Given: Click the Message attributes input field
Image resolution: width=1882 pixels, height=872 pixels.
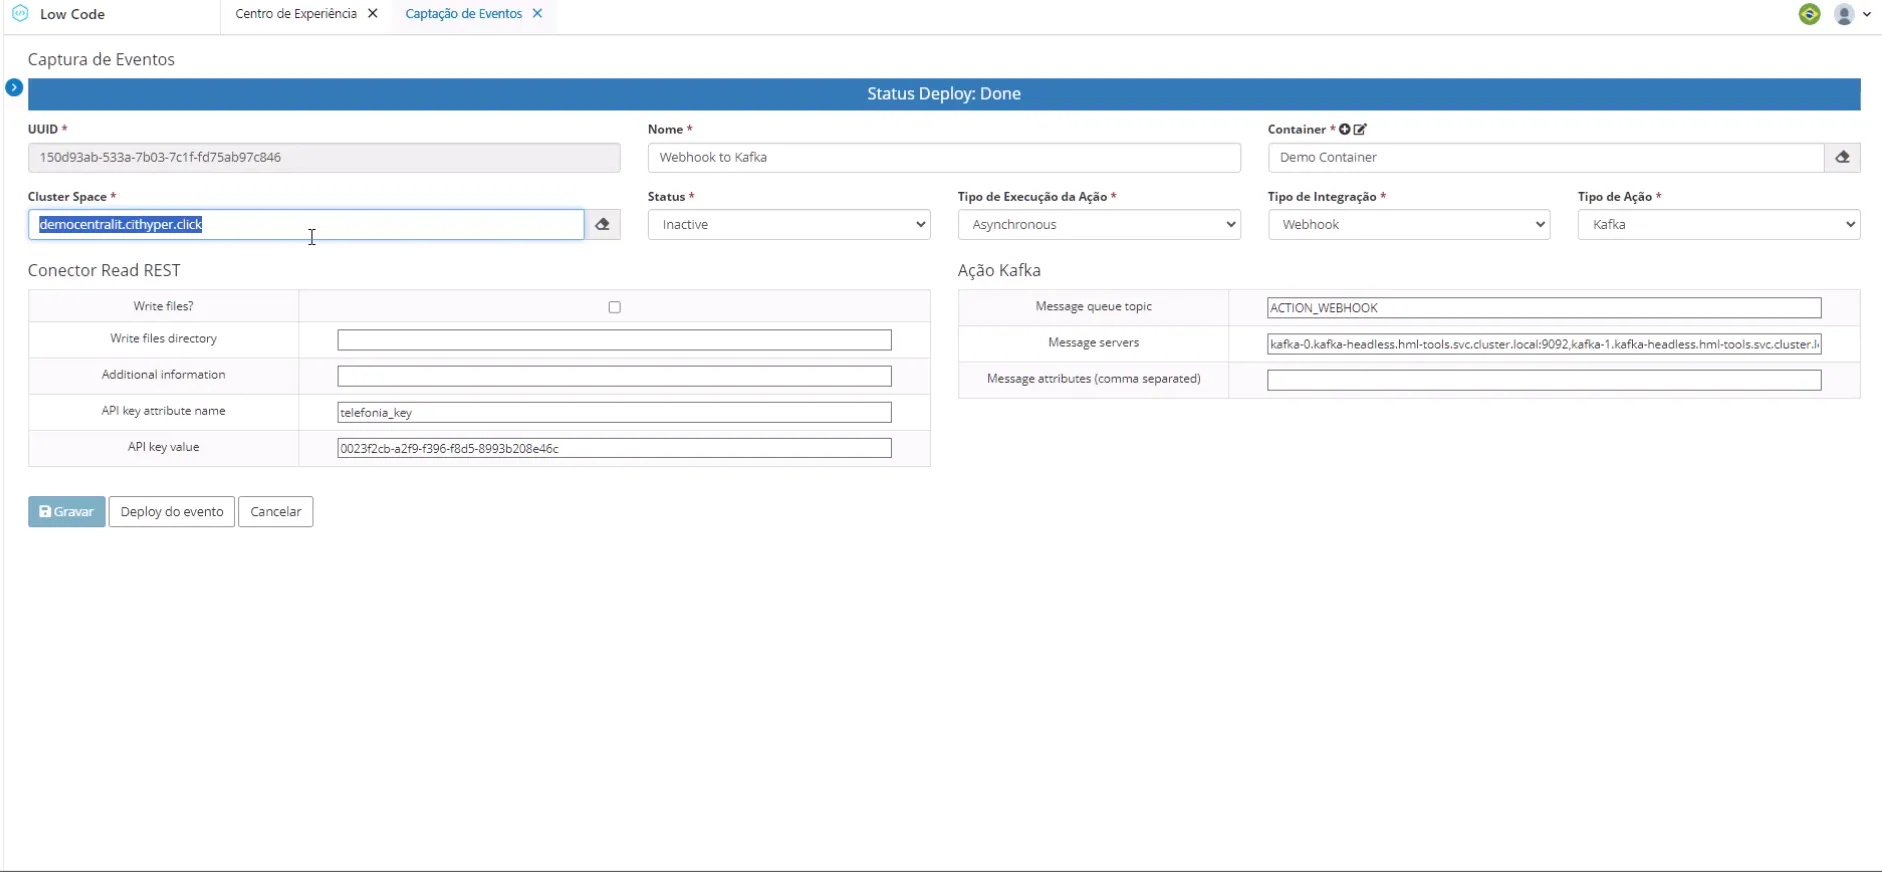Looking at the screenshot, I should [1544, 380].
